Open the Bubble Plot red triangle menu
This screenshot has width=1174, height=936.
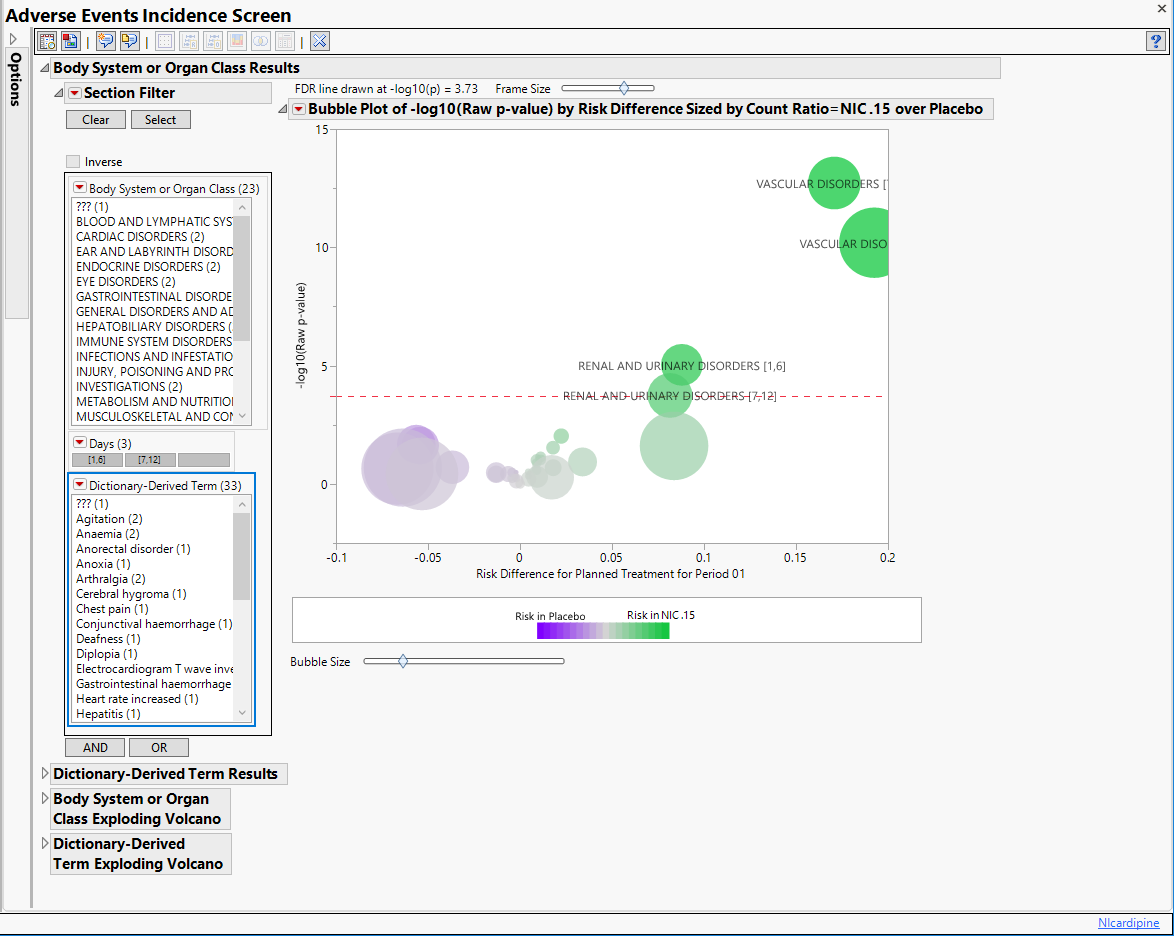298,109
